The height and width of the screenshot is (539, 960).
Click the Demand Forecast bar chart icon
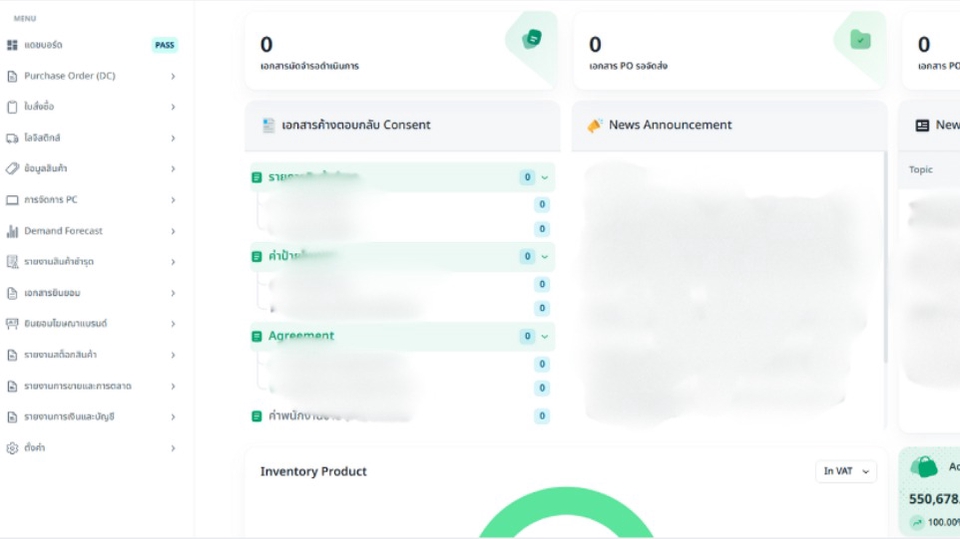[x=12, y=231]
